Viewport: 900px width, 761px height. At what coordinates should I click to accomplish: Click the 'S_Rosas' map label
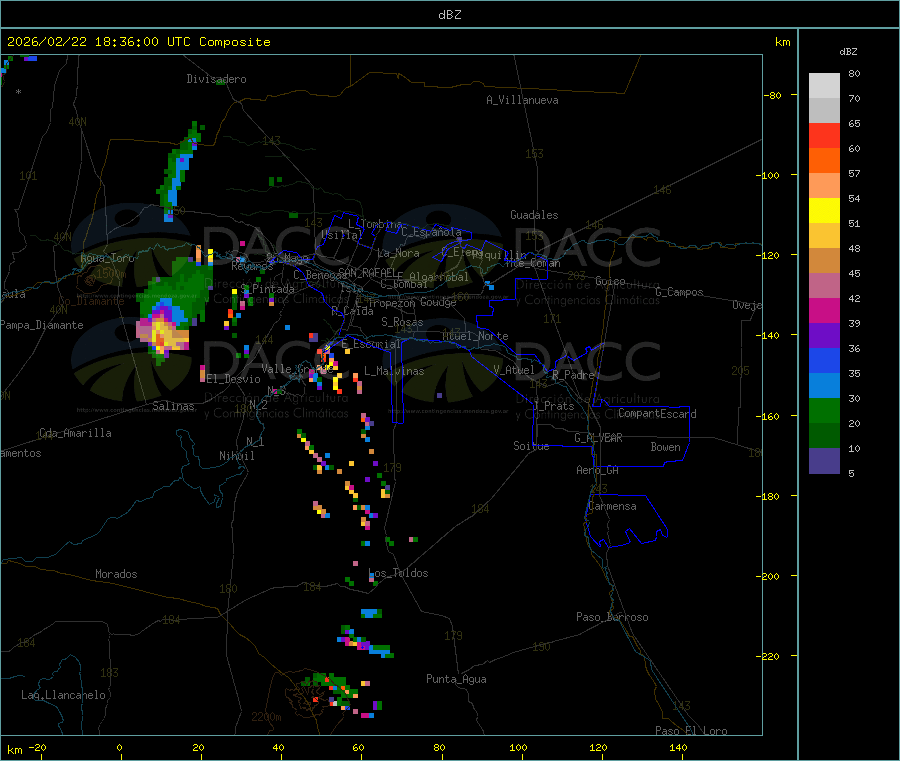pos(402,322)
